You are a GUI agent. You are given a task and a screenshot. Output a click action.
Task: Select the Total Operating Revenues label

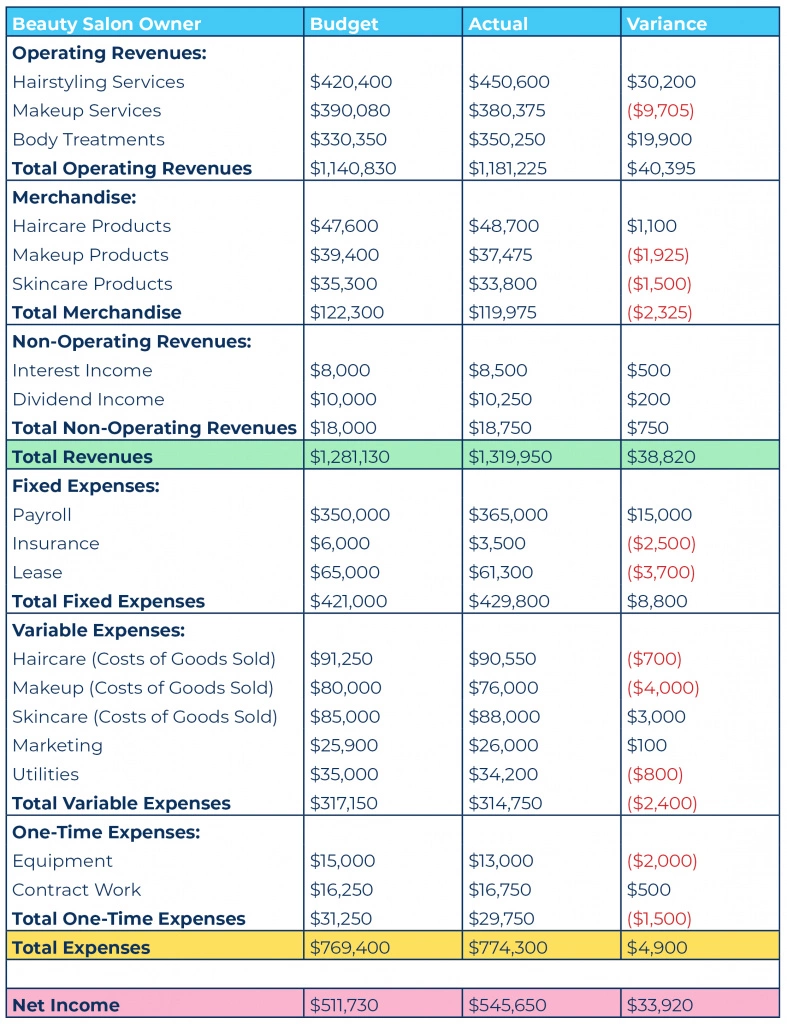(x=131, y=168)
